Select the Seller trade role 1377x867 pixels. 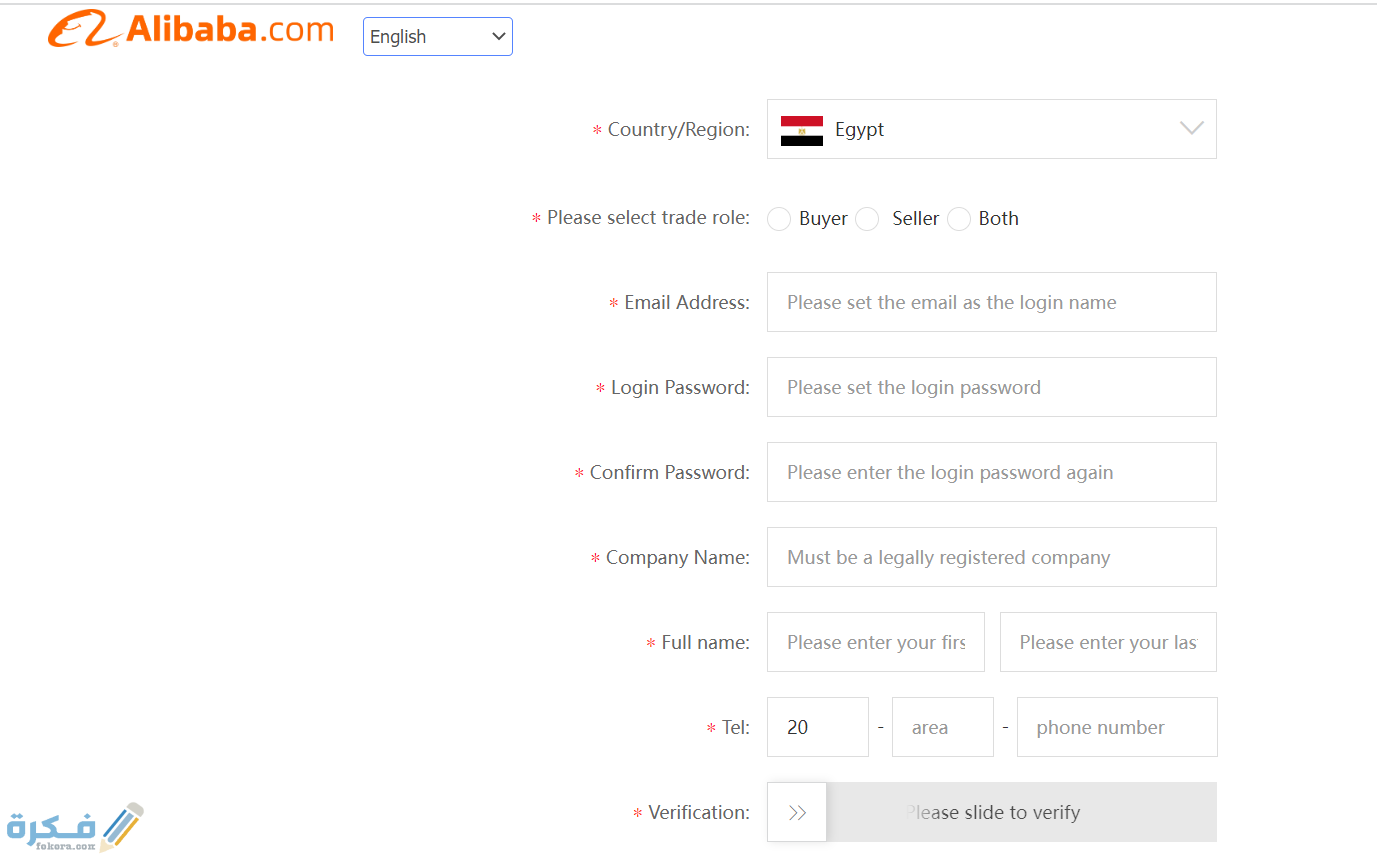(x=867, y=219)
